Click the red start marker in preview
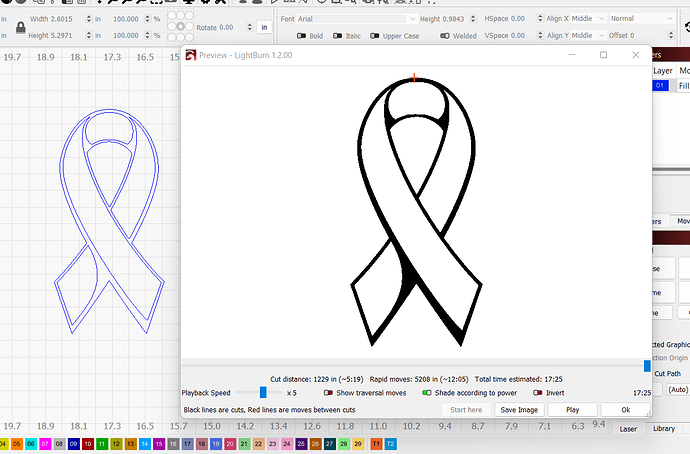Image resolution: width=690 pixels, height=454 pixels. coord(414,78)
